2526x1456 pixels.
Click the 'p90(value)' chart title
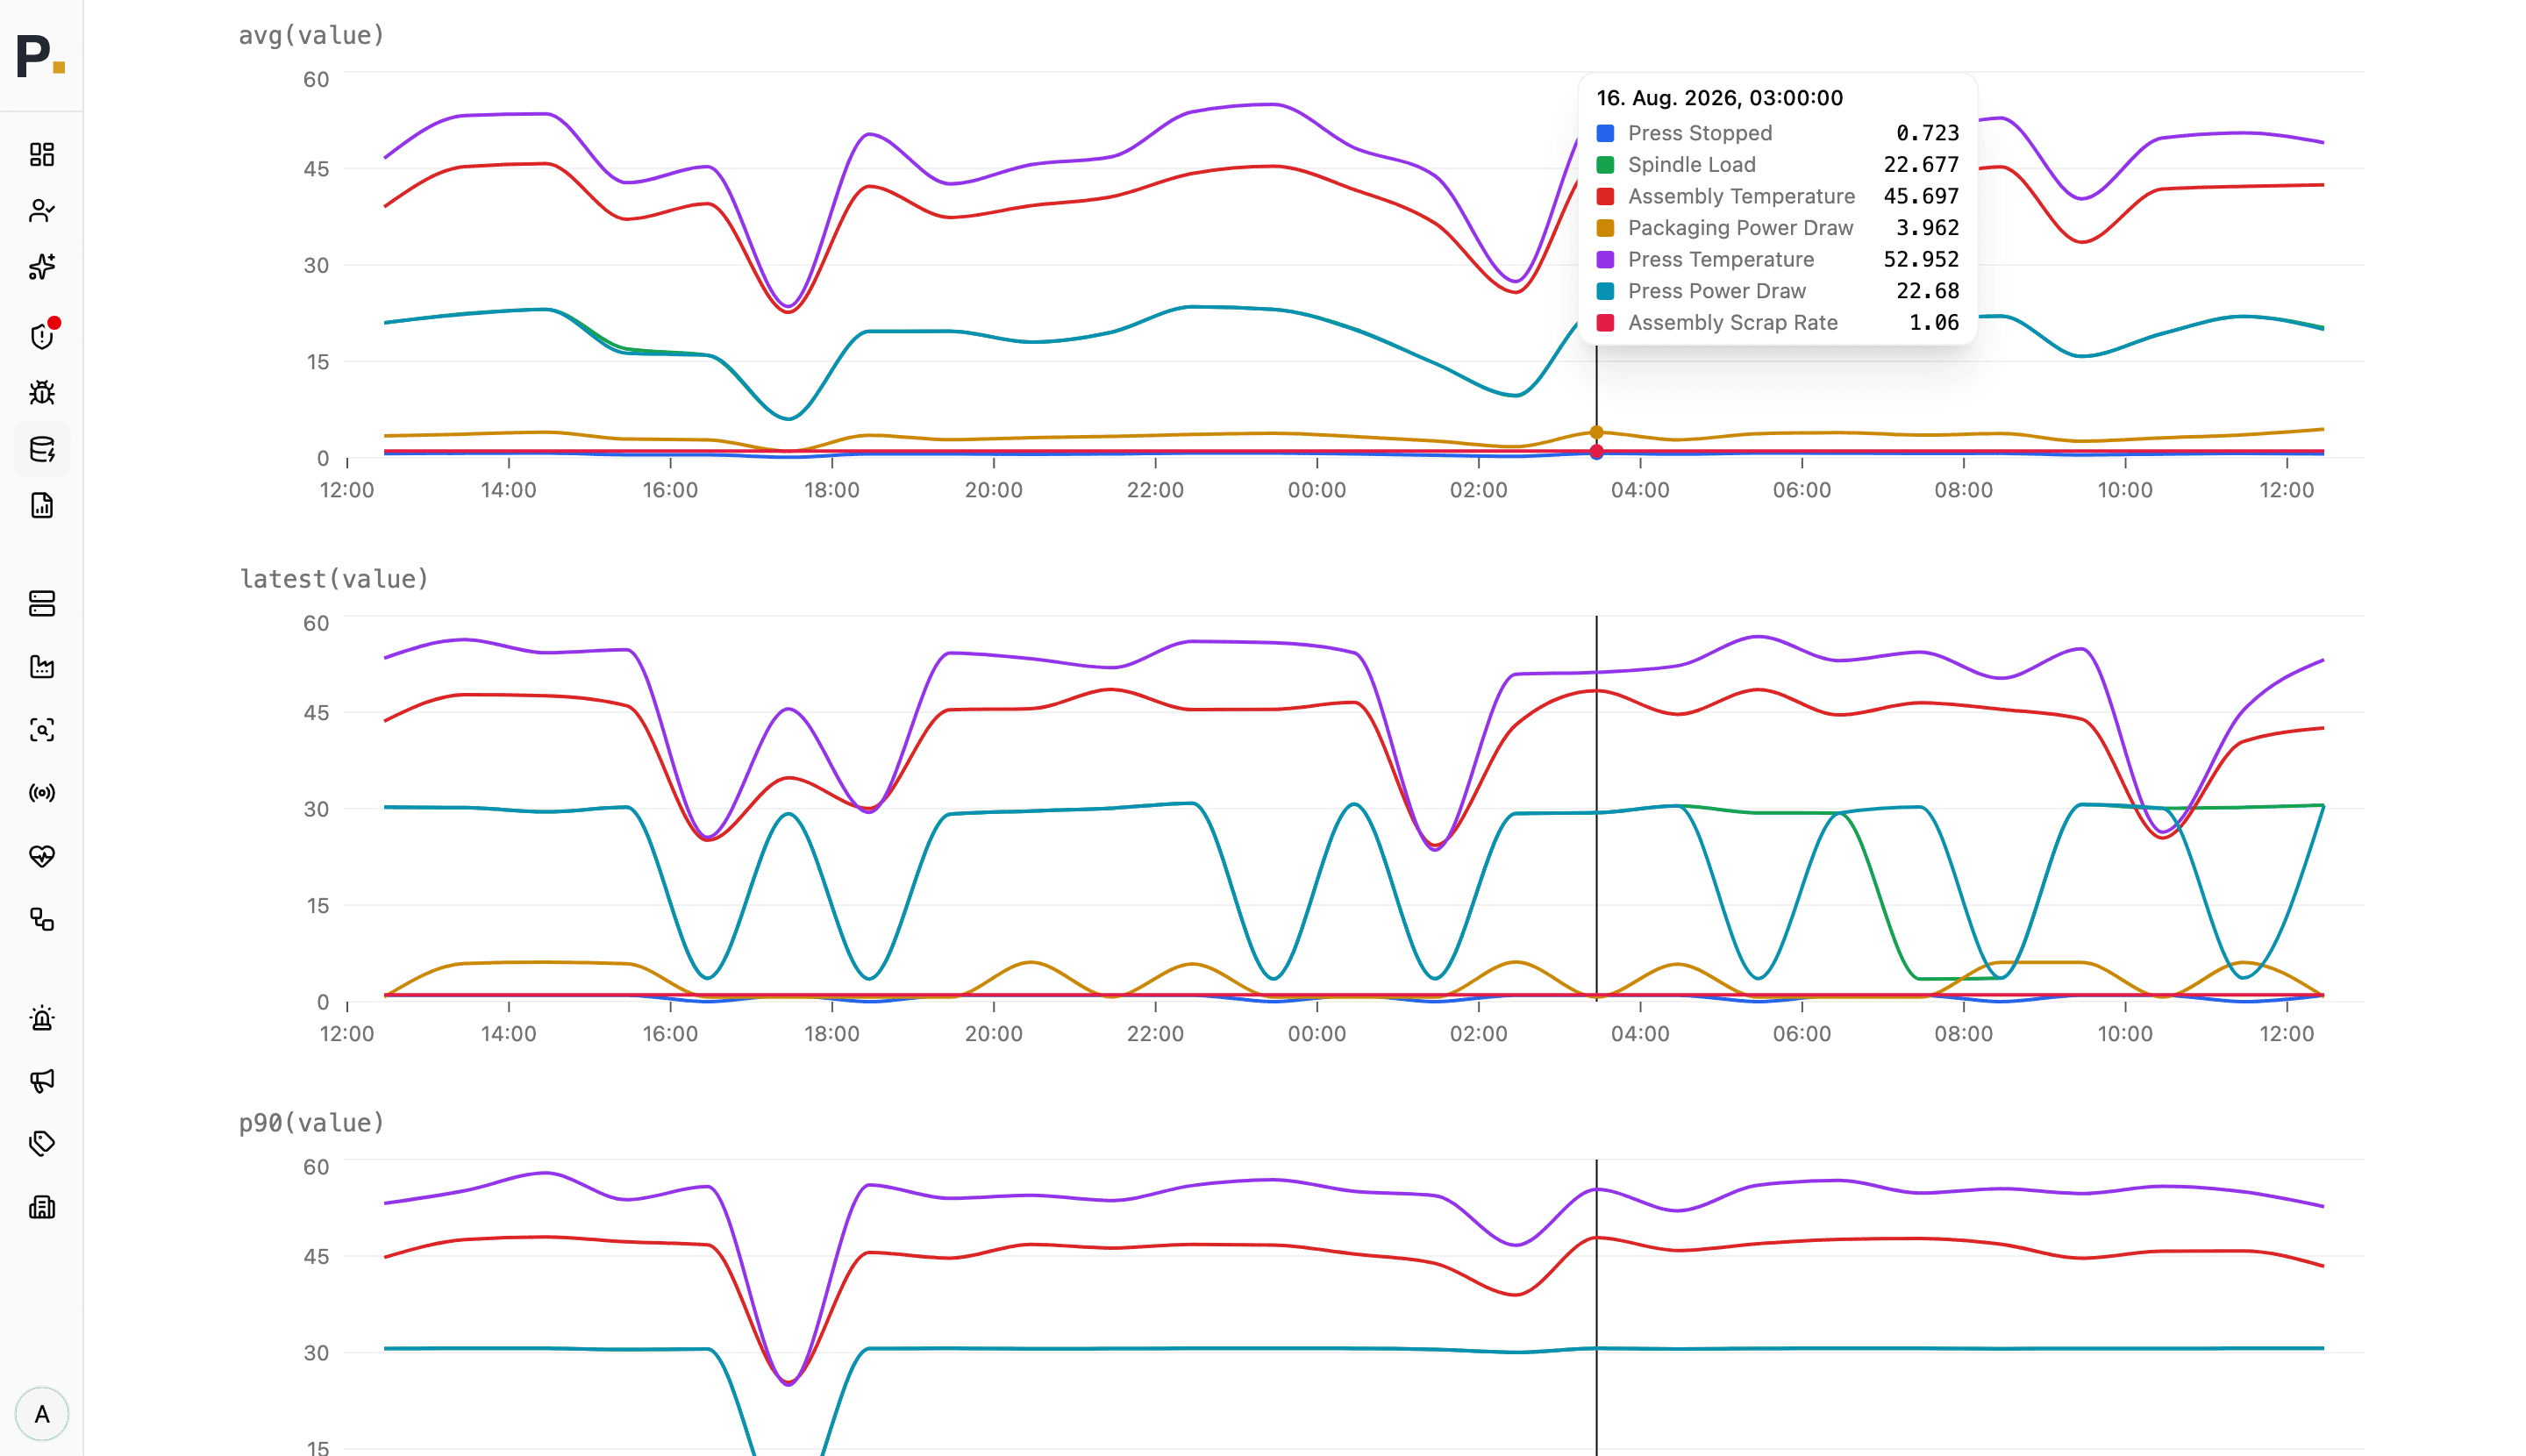pyautogui.click(x=311, y=1124)
